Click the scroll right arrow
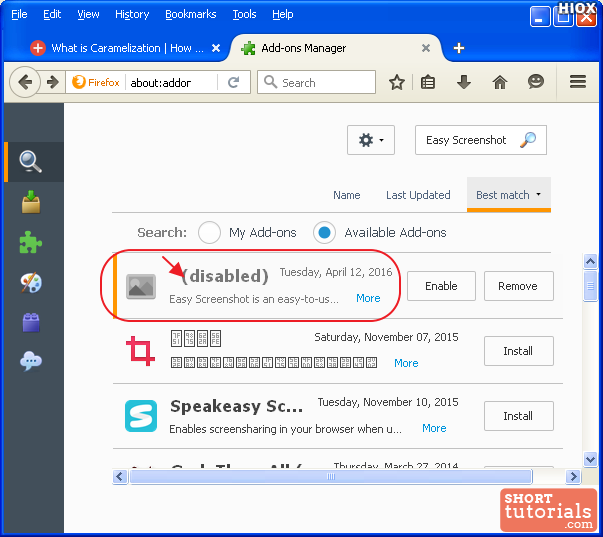 573,477
